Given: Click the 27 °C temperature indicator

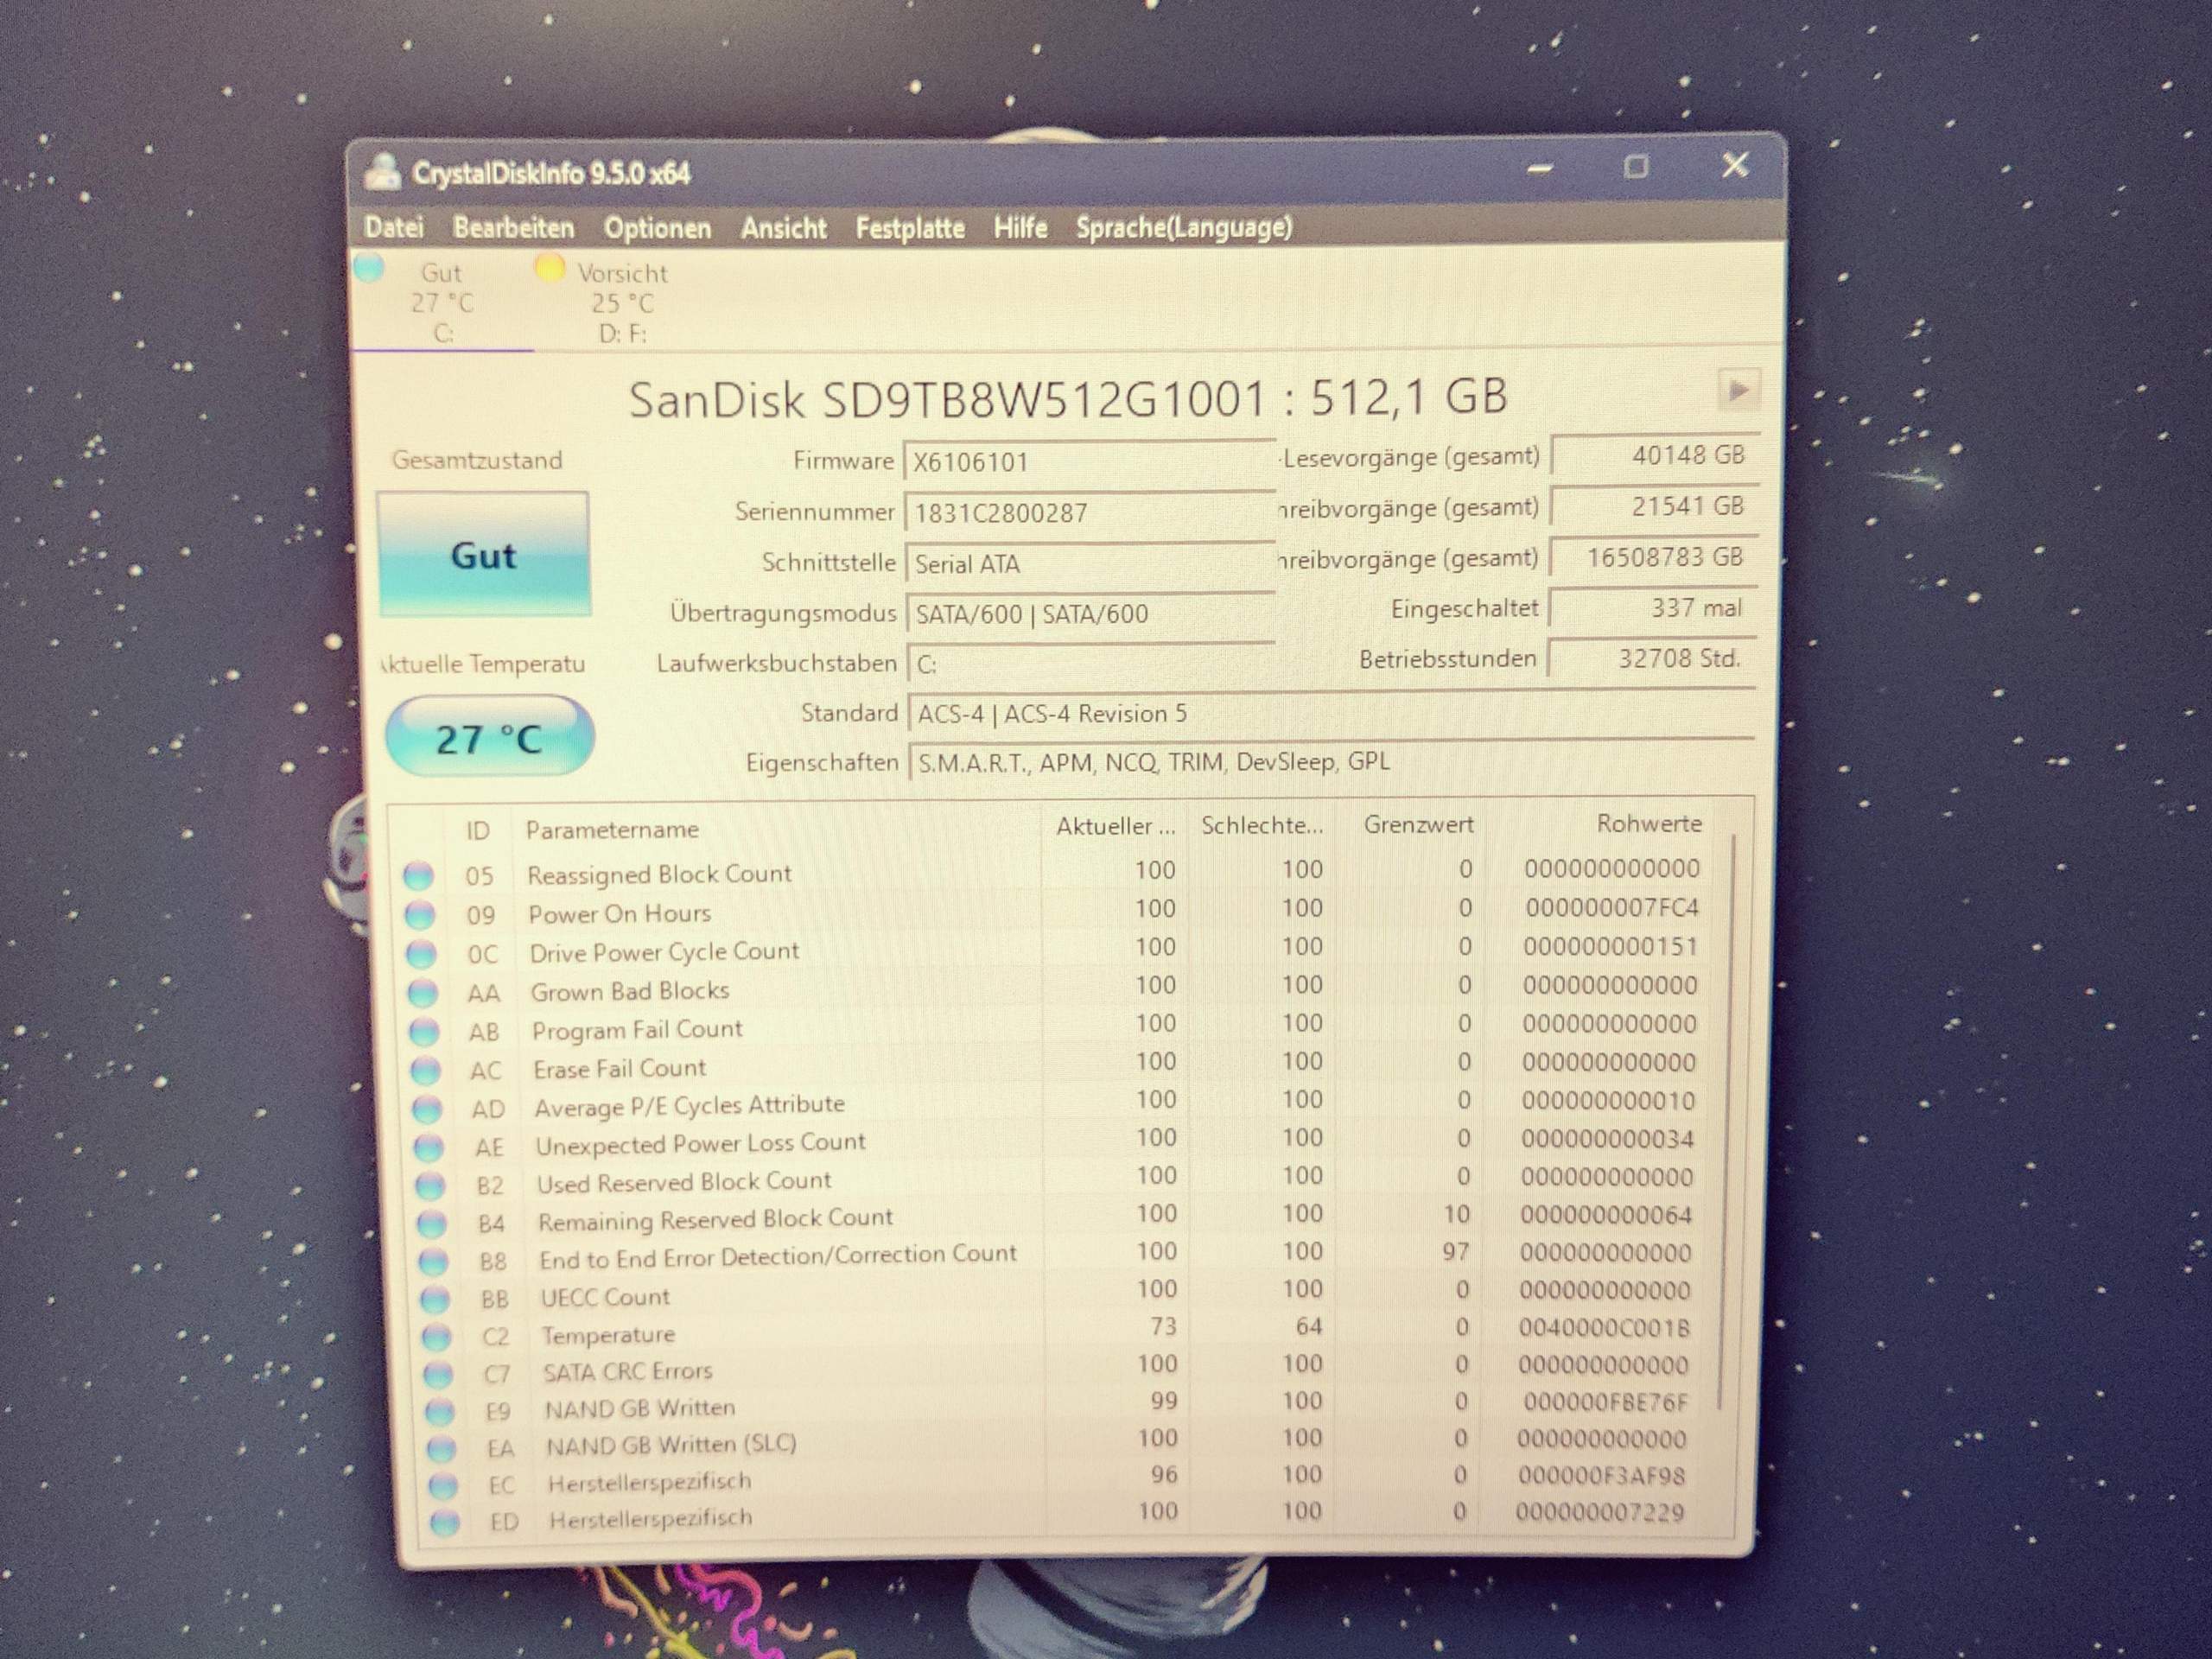Looking at the screenshot, I should pyautogui.click(x=490, y=737).
